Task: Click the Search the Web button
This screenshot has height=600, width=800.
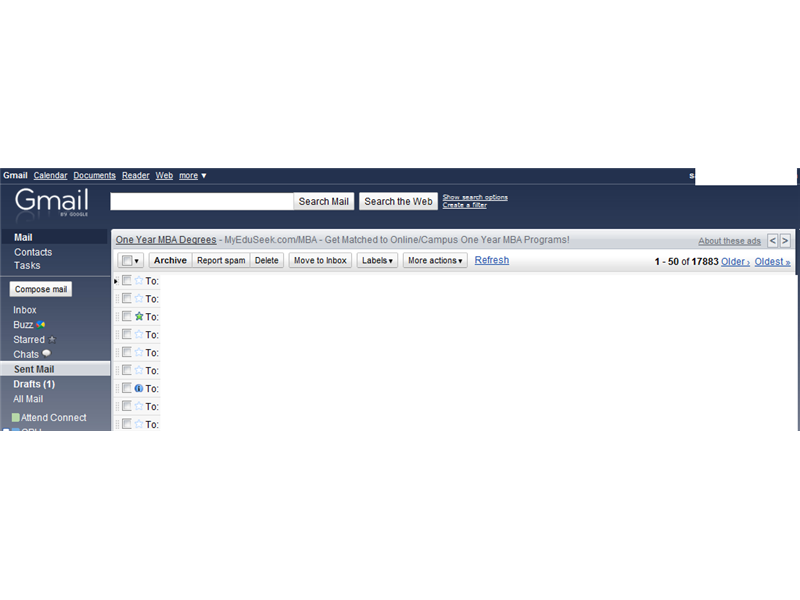Action: click(398, 202)
